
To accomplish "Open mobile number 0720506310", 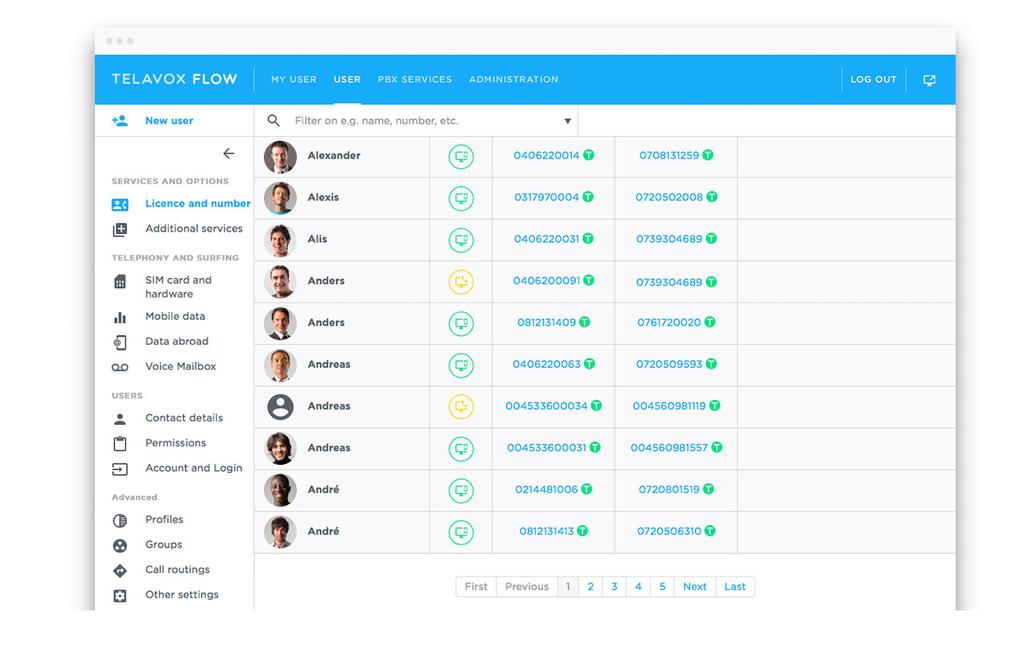I will (x=669, y=531).
